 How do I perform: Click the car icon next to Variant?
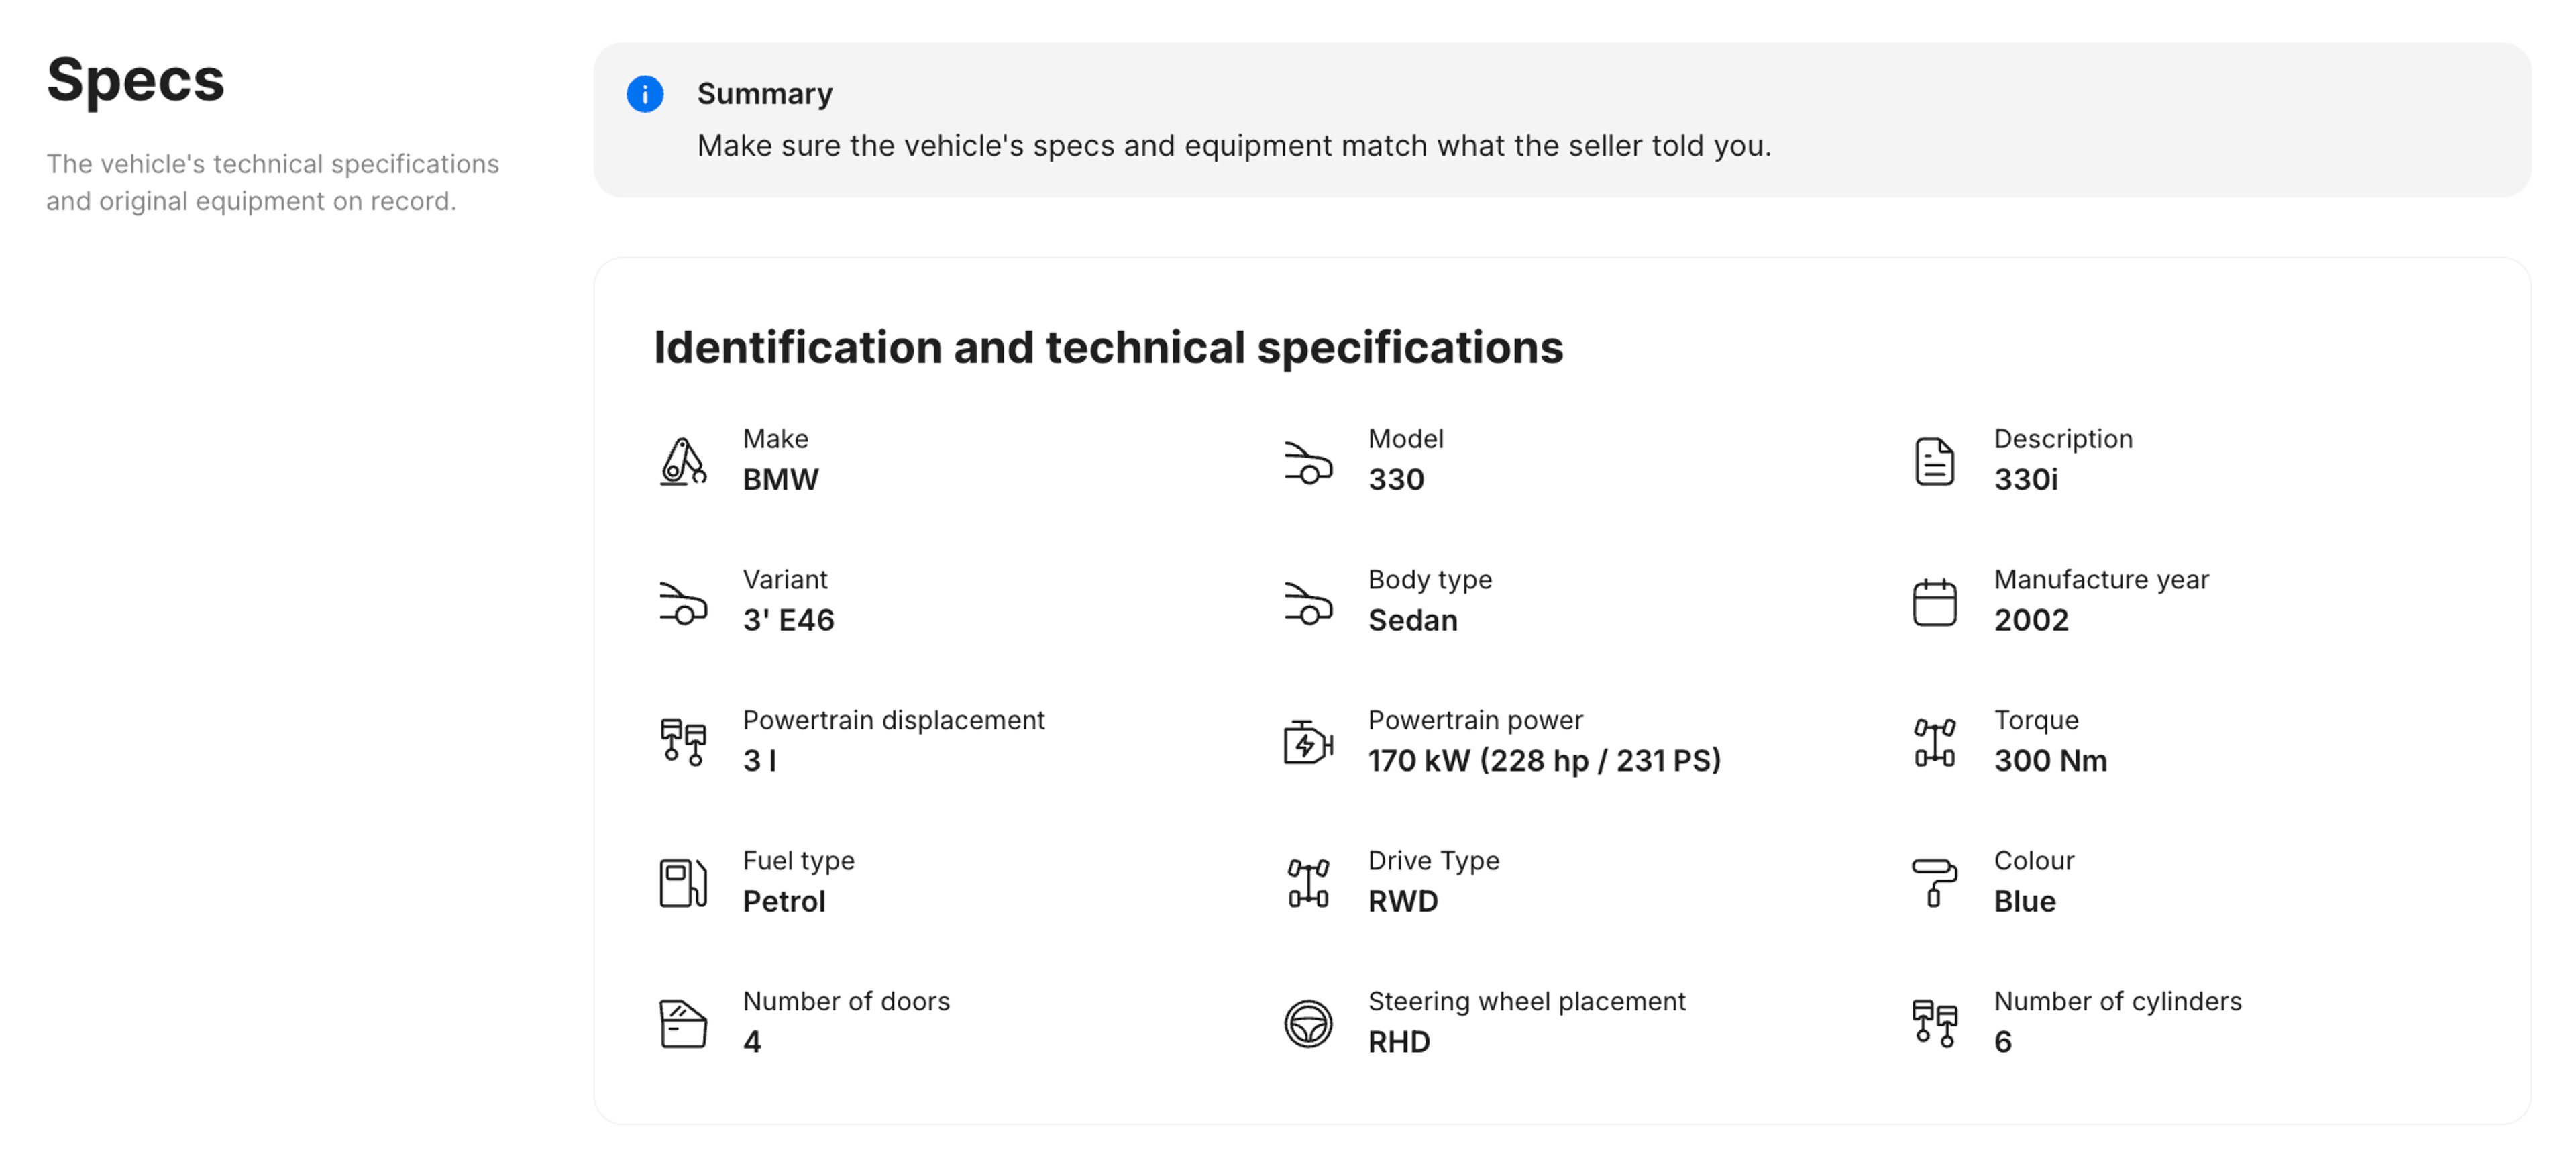683,603
